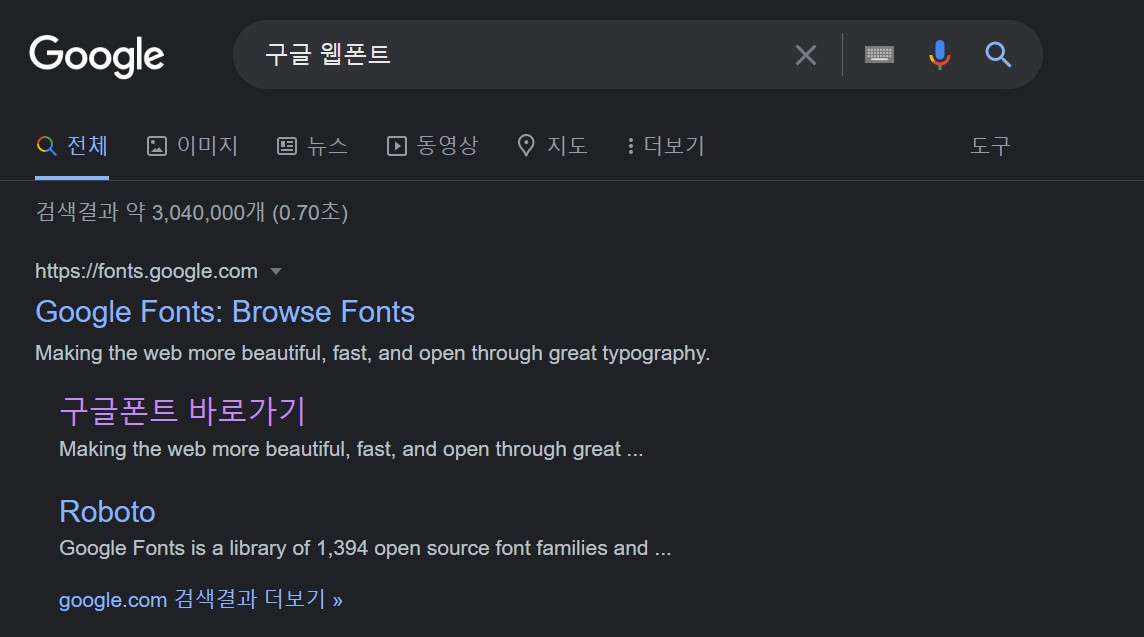Viewport: 1144px width, 637px height.
Task: Expand the 더보기 menu
Action: (x=665, y=146)
